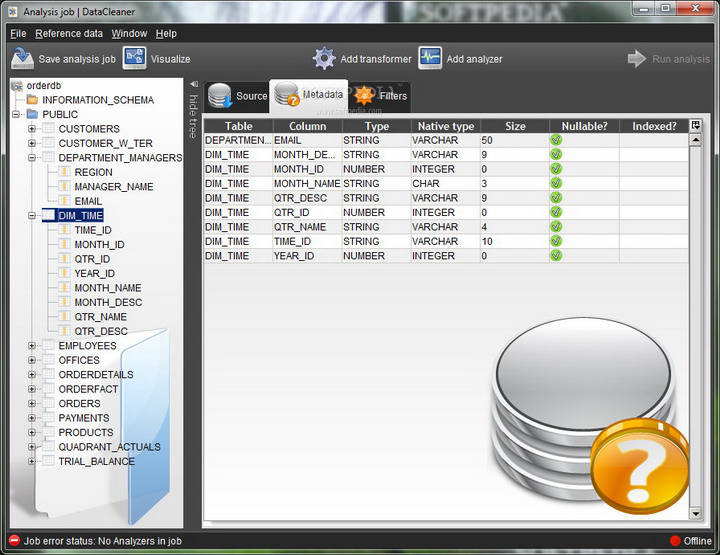Expand the PAYMENTS table node

pyautogui.click(x=32, y=418)
